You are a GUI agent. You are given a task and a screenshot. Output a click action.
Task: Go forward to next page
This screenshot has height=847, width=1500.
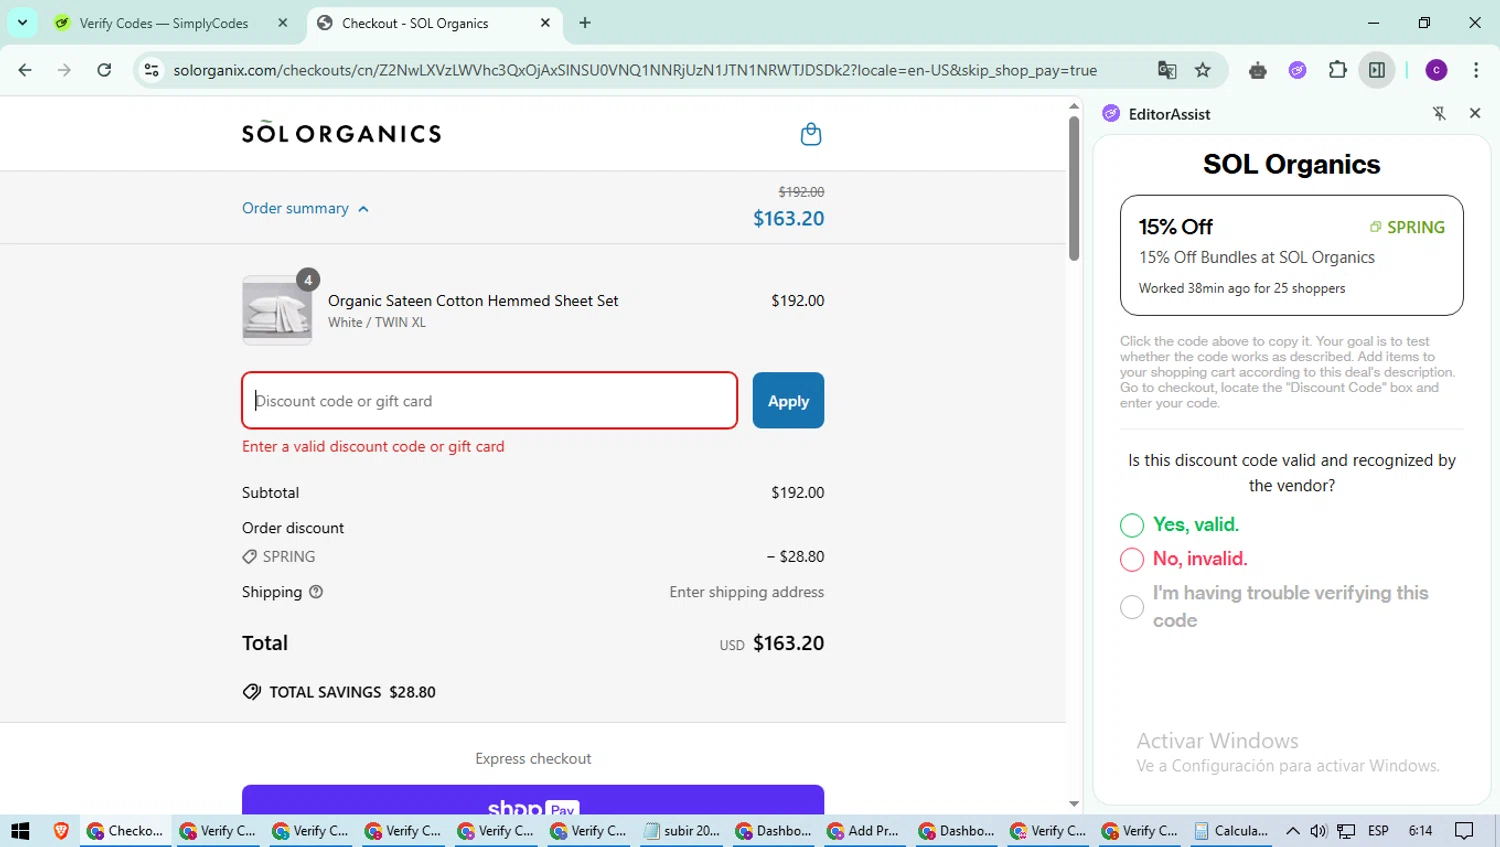pos(64,70)
